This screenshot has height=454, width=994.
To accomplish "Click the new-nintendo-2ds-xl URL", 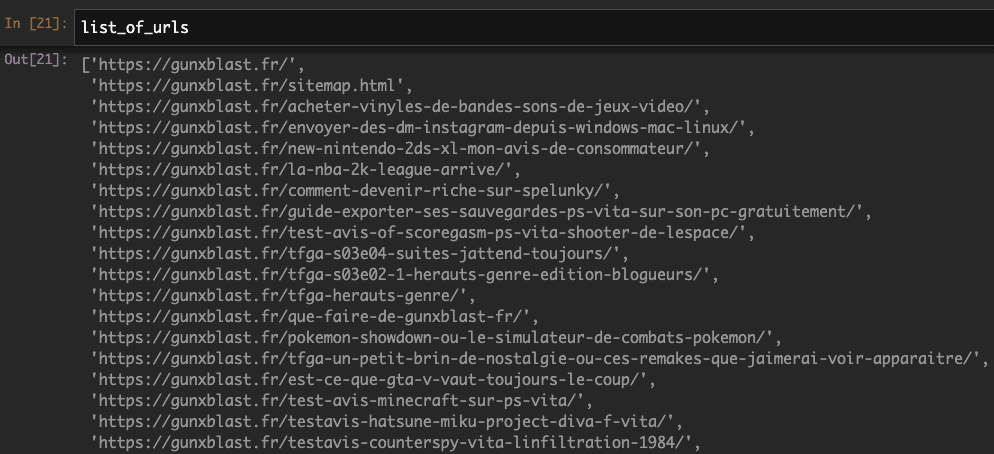I will coord(400,148).
